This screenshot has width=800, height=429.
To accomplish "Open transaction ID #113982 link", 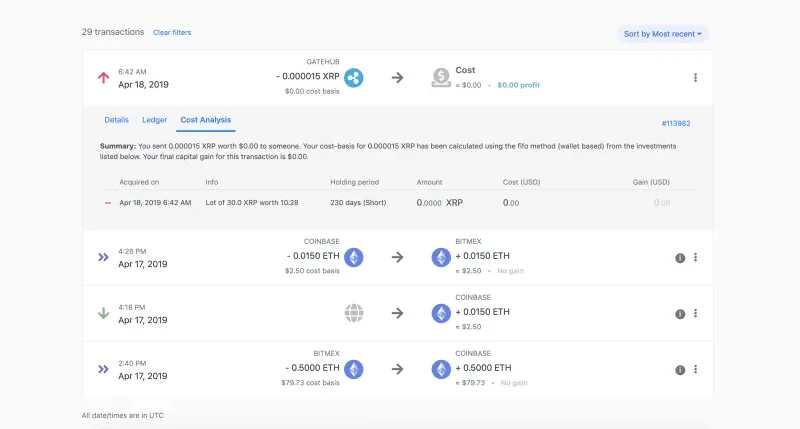I will pos(676,123).
